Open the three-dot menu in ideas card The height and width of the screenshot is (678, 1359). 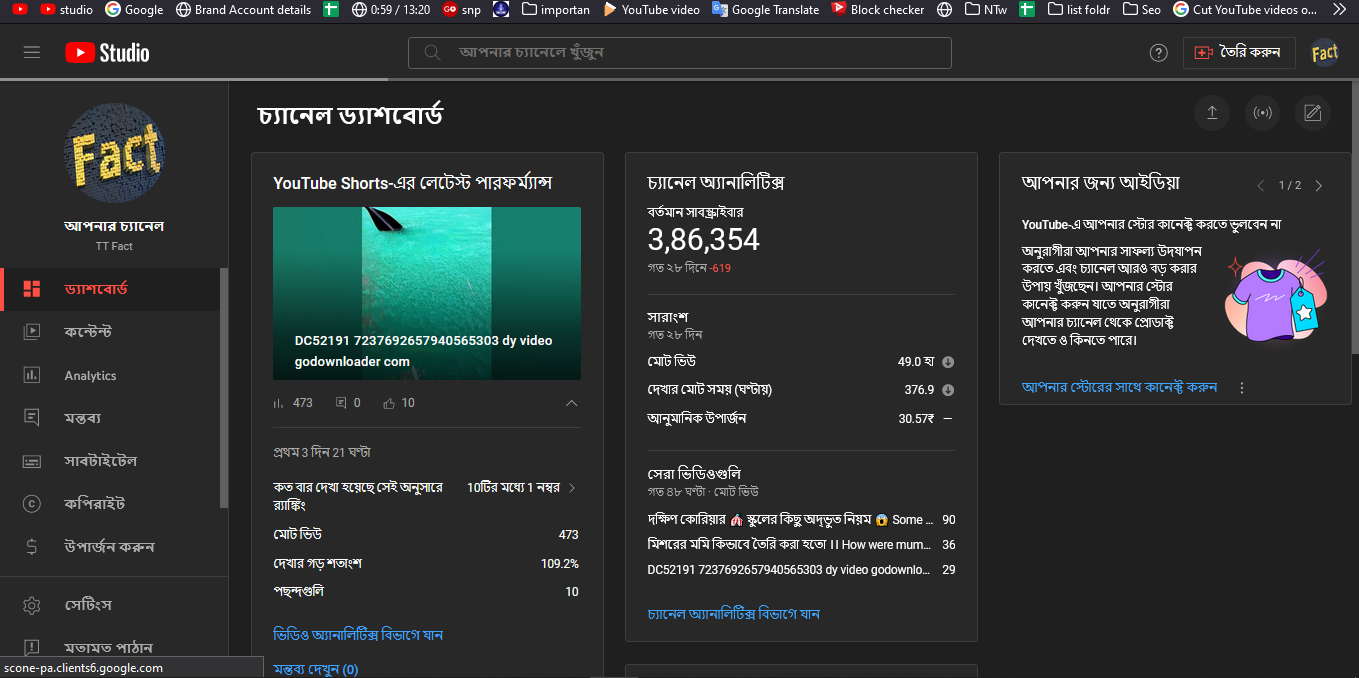tap(1242, 388)
